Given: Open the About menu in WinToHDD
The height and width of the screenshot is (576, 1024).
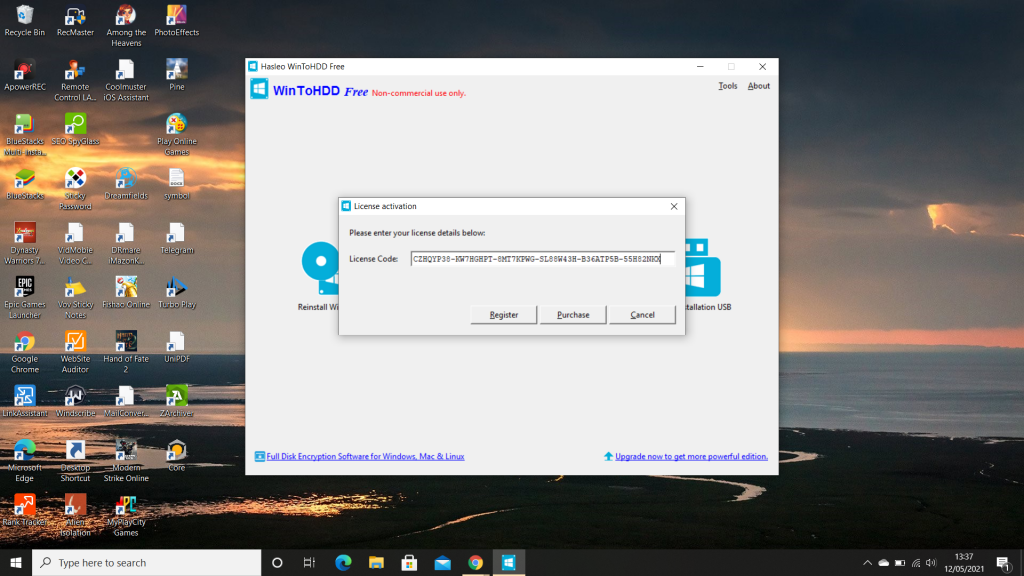Looking at the screenshot, I should [x=758, y=86].
